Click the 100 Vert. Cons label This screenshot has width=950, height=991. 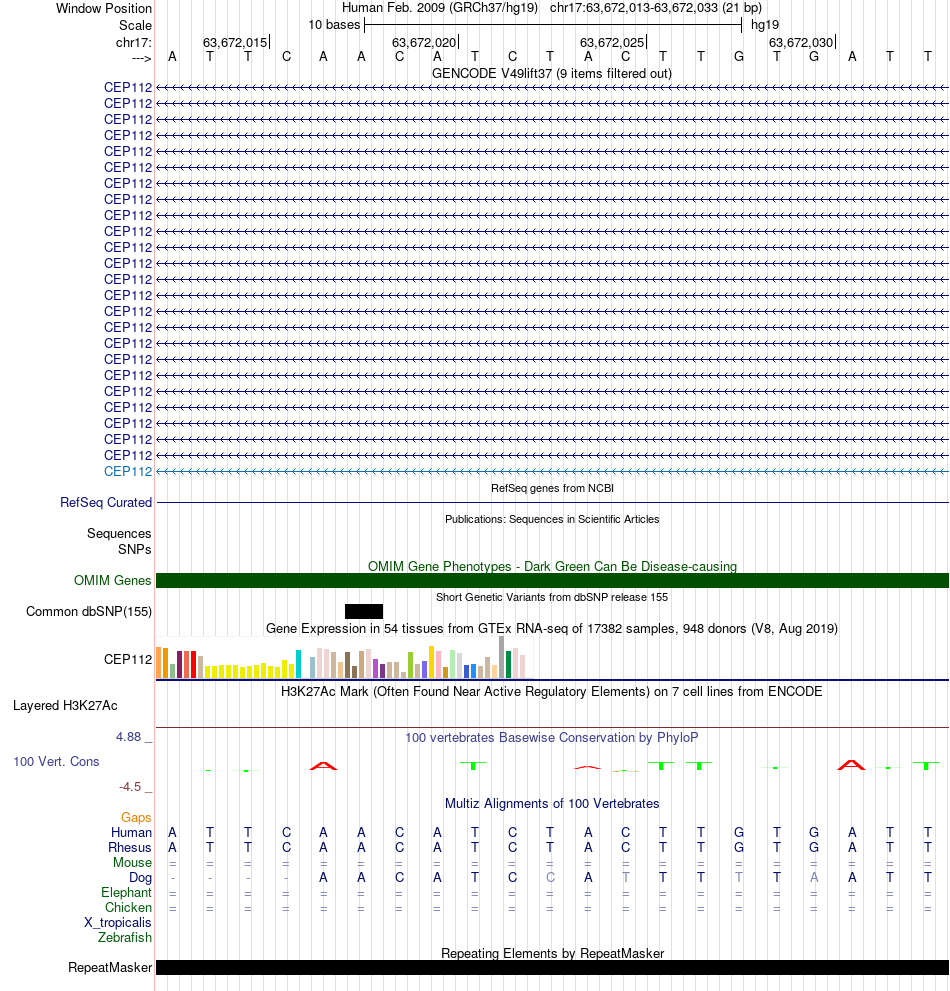pyautogui.click(x=56, y=762)
